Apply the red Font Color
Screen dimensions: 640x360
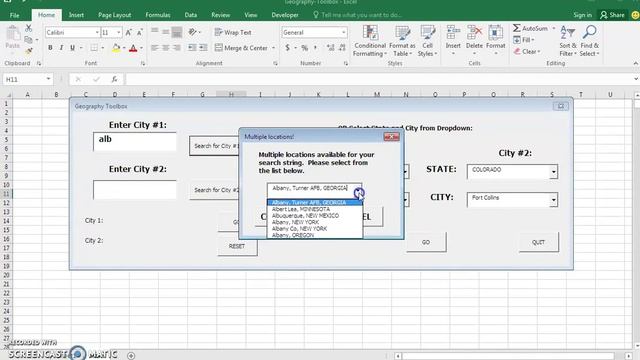click(133, 48)
